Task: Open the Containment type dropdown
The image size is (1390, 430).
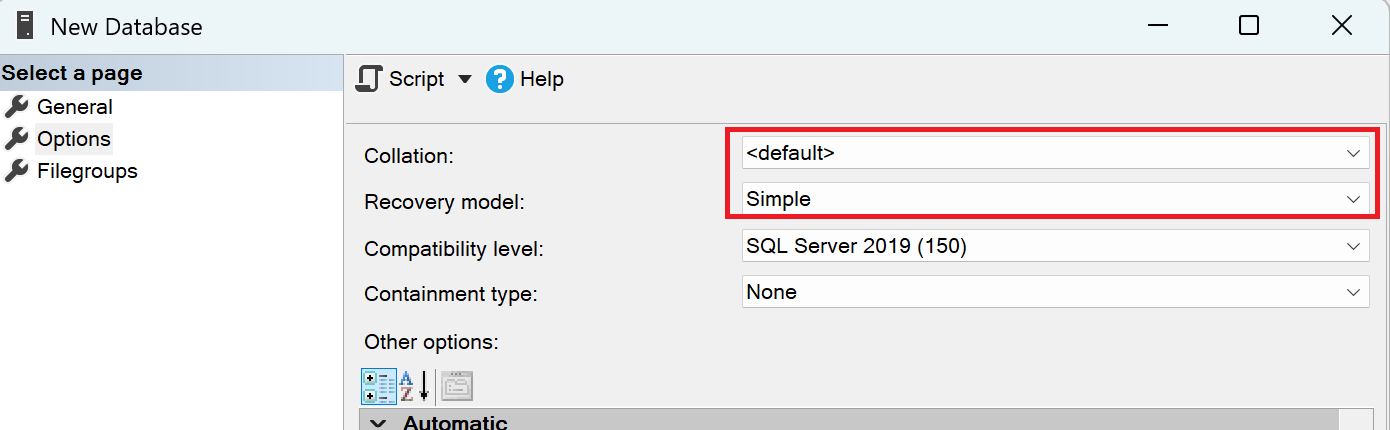Action: (x=1353, y=292)
